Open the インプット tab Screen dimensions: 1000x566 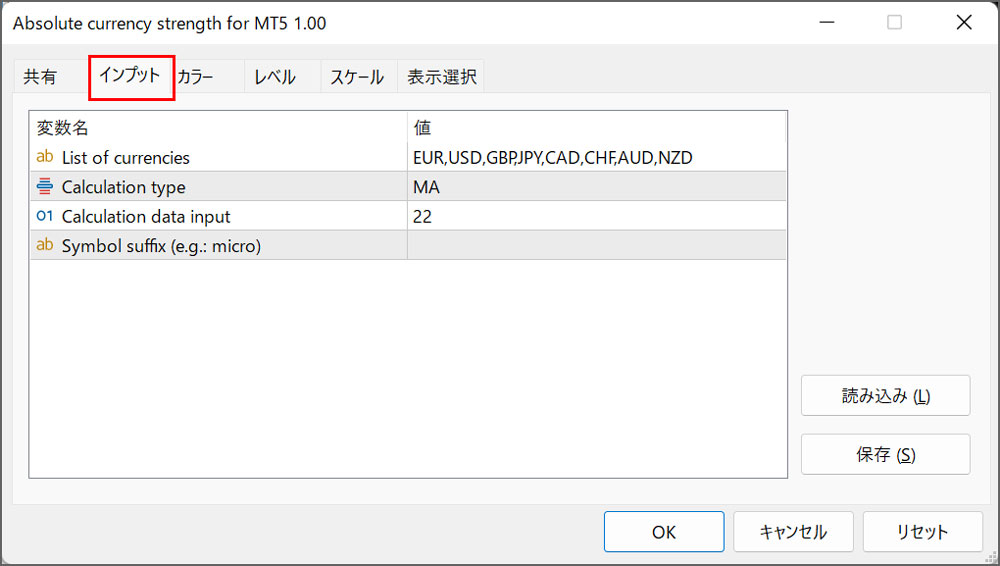[x=130, y=76]
